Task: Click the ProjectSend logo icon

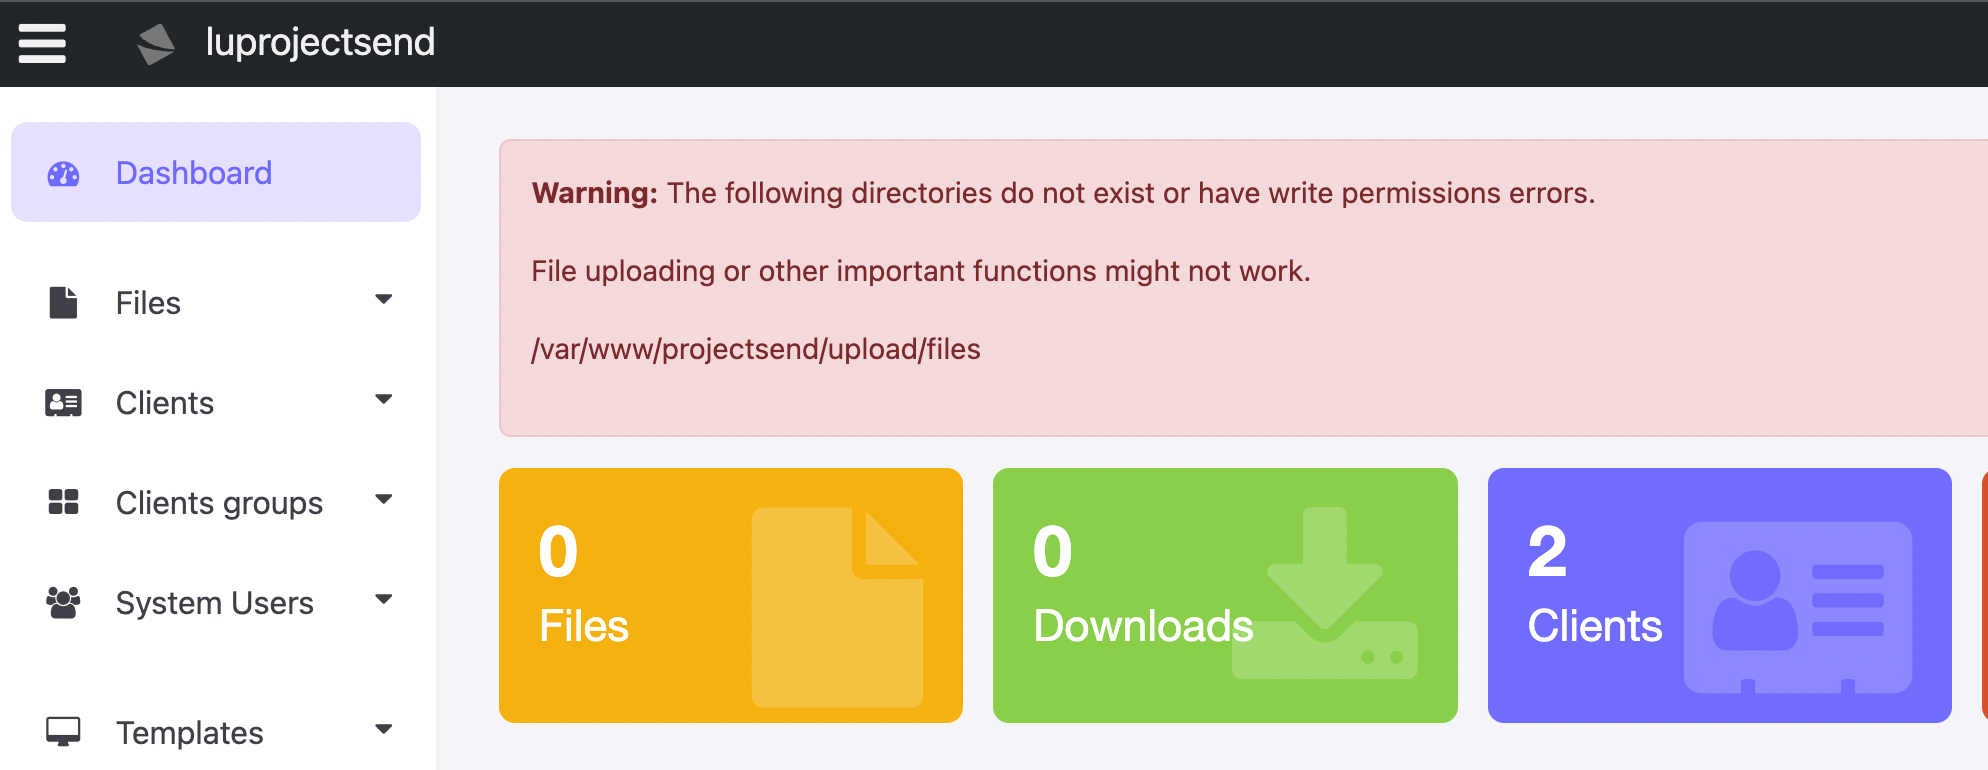Action: 155,43
